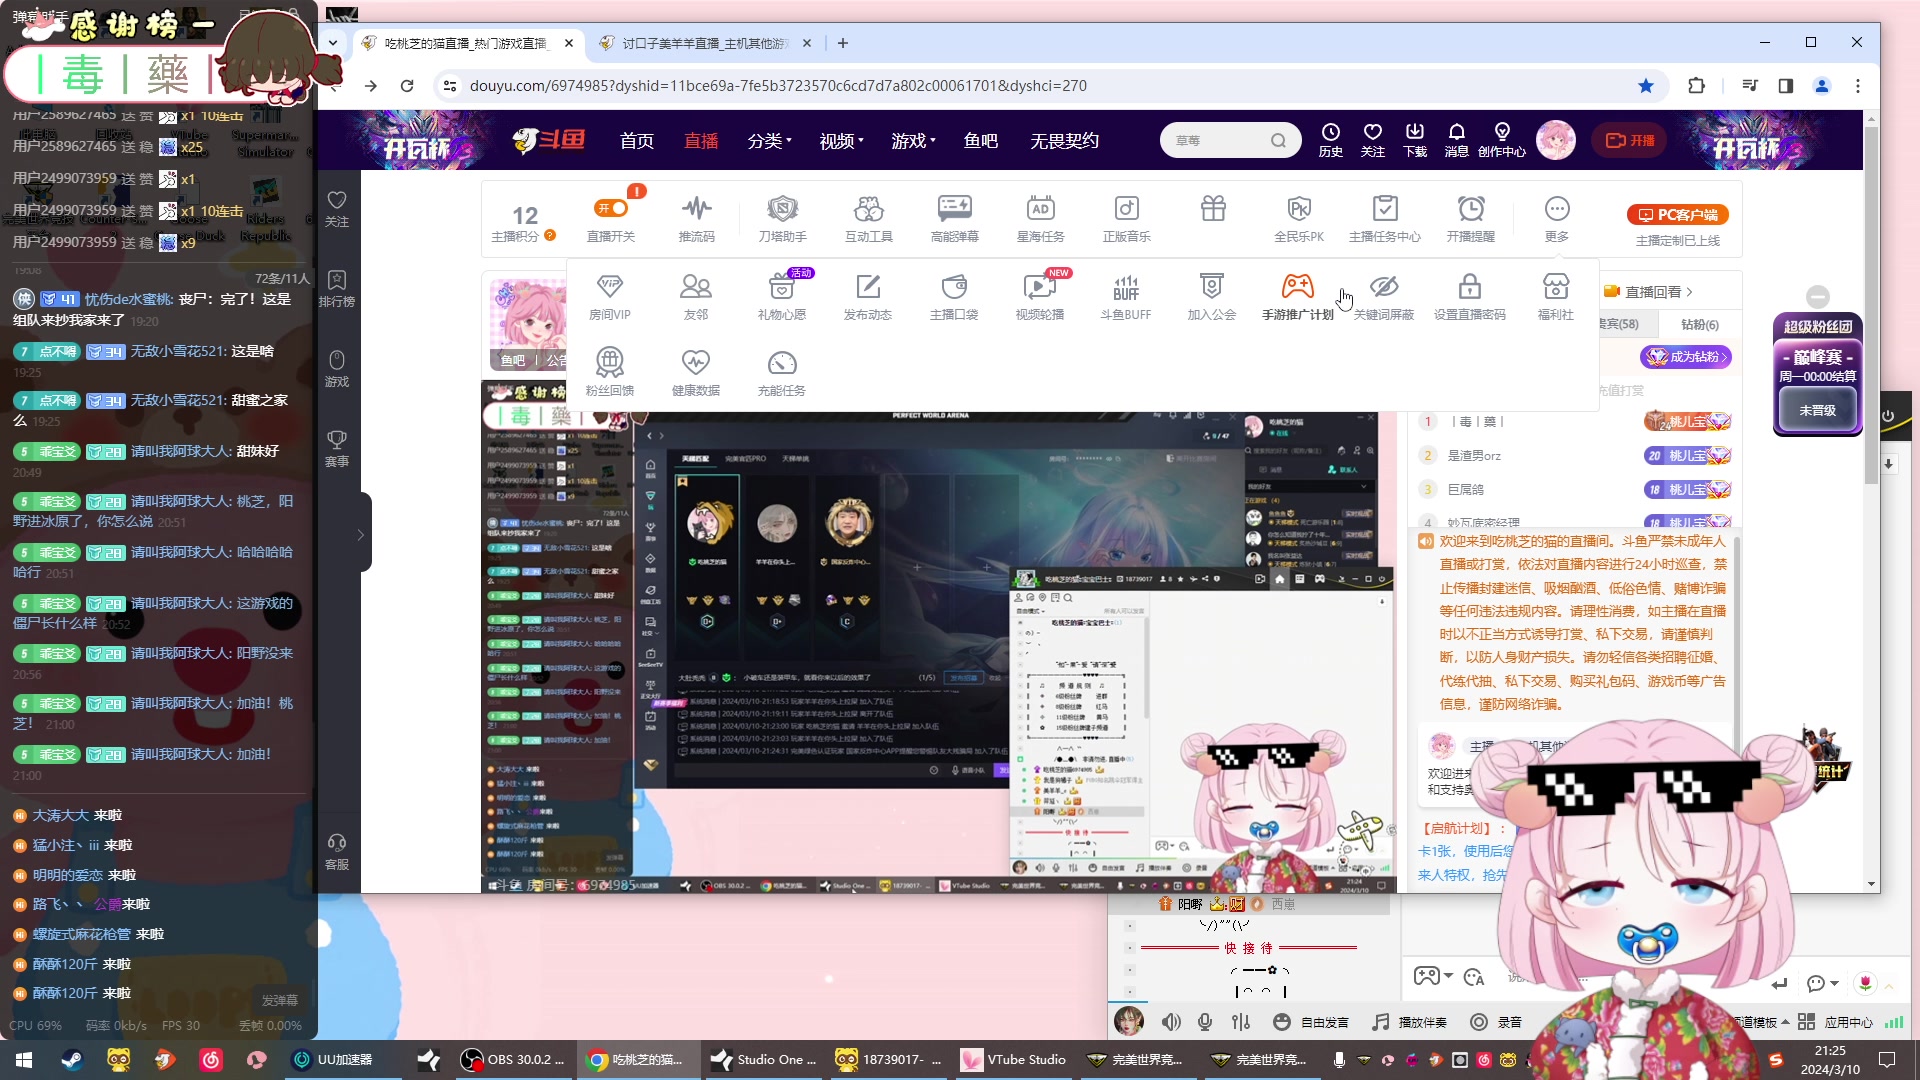Click in the browser address bar

click(x=1040, y=86)
